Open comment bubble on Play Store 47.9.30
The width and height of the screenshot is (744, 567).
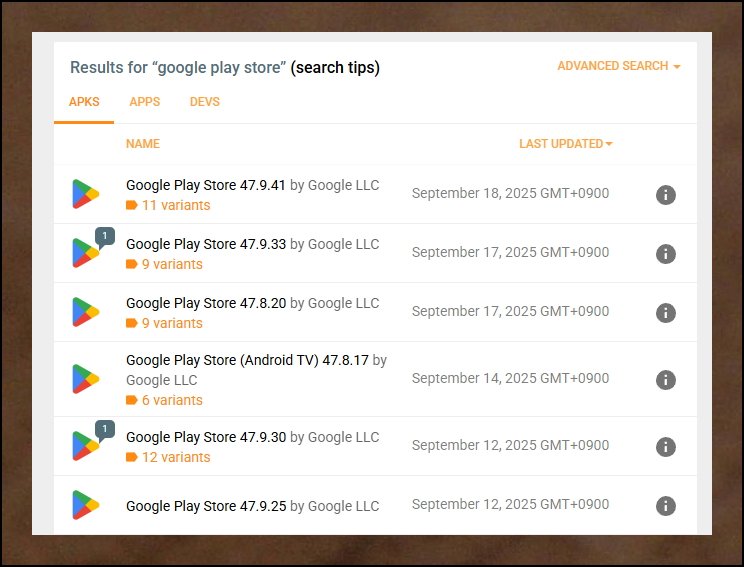[x=105, y=430]
